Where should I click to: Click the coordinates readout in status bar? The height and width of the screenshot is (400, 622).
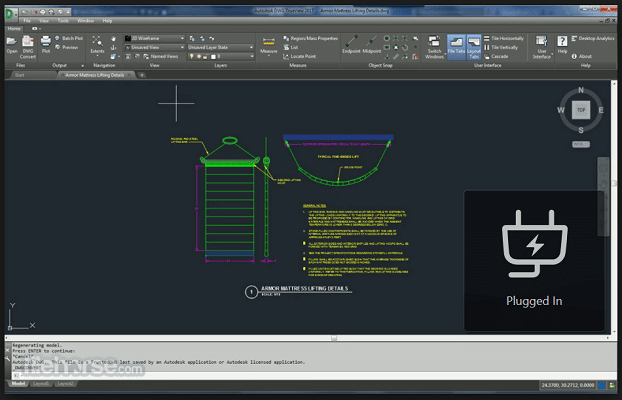567,385
